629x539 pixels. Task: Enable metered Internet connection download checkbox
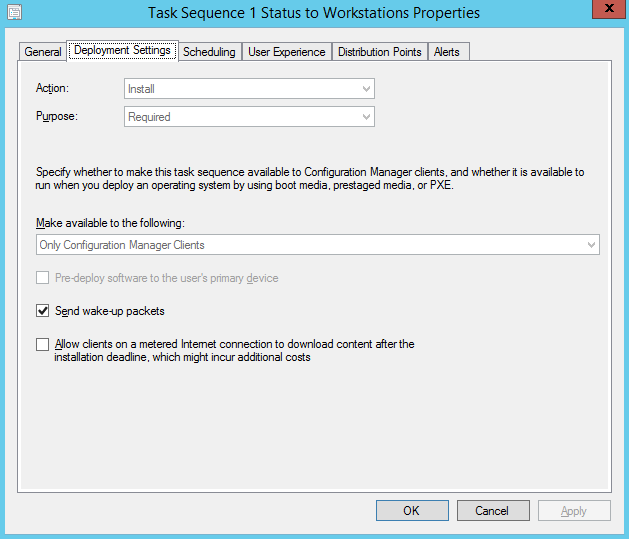click(x=42, y=345)
